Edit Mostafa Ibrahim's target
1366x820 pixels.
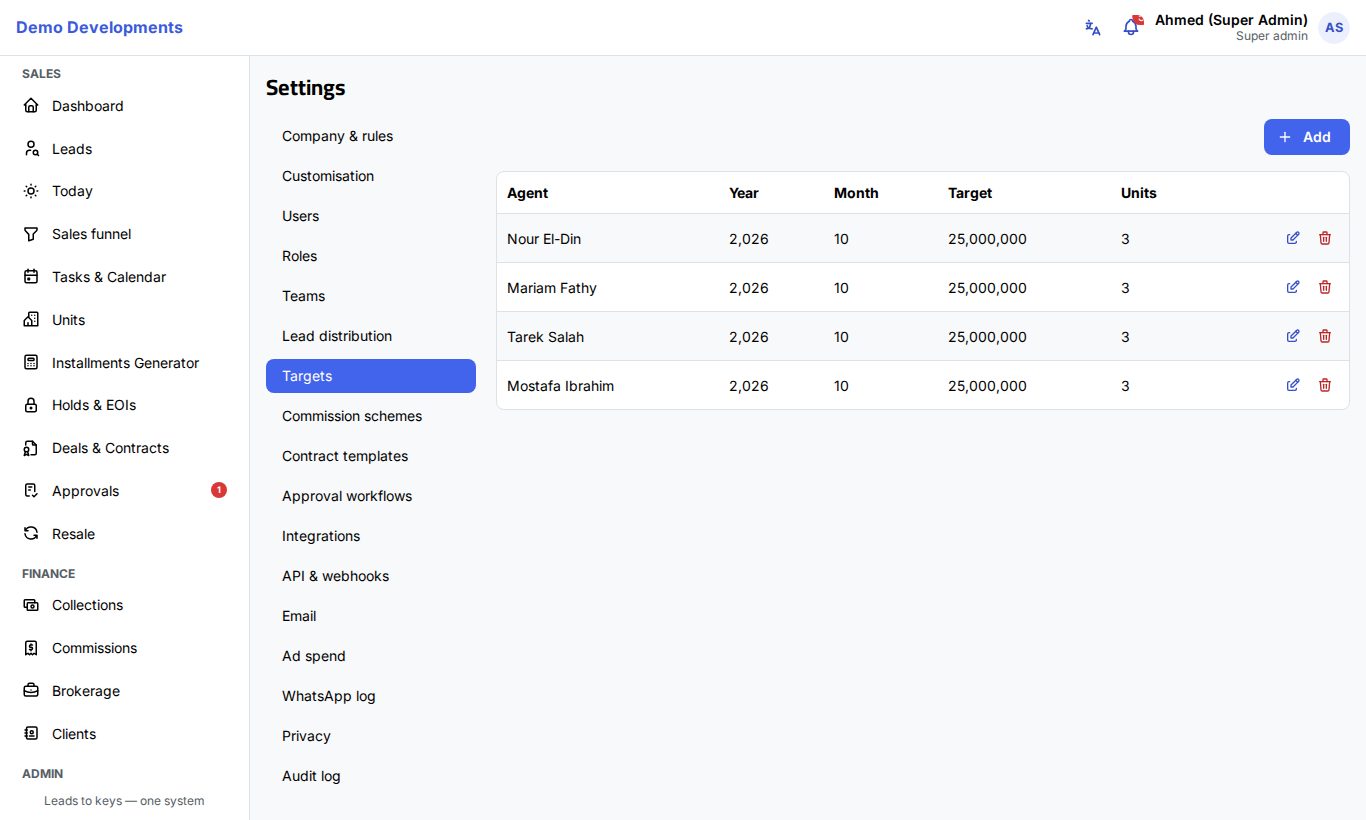point(1293,385)
